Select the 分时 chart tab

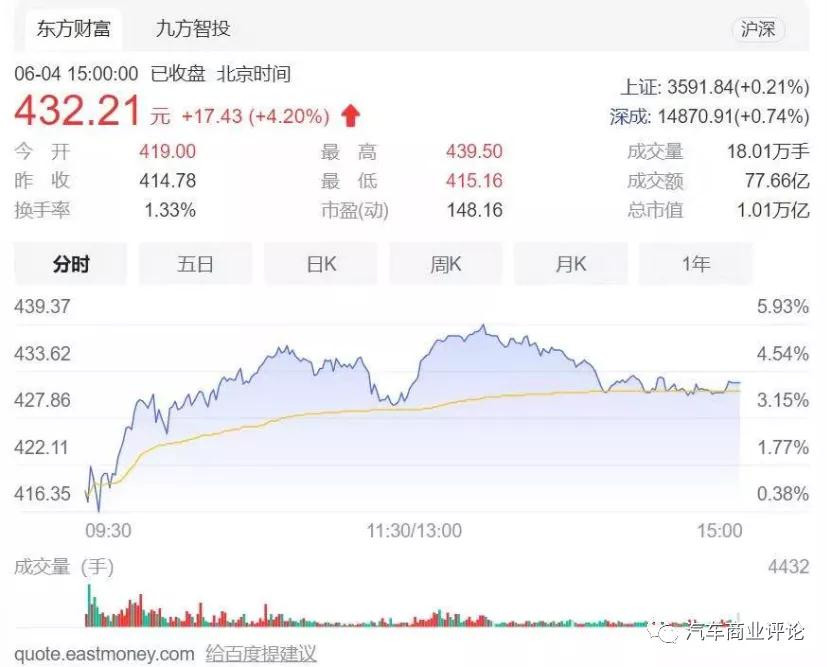coord(71,265)
